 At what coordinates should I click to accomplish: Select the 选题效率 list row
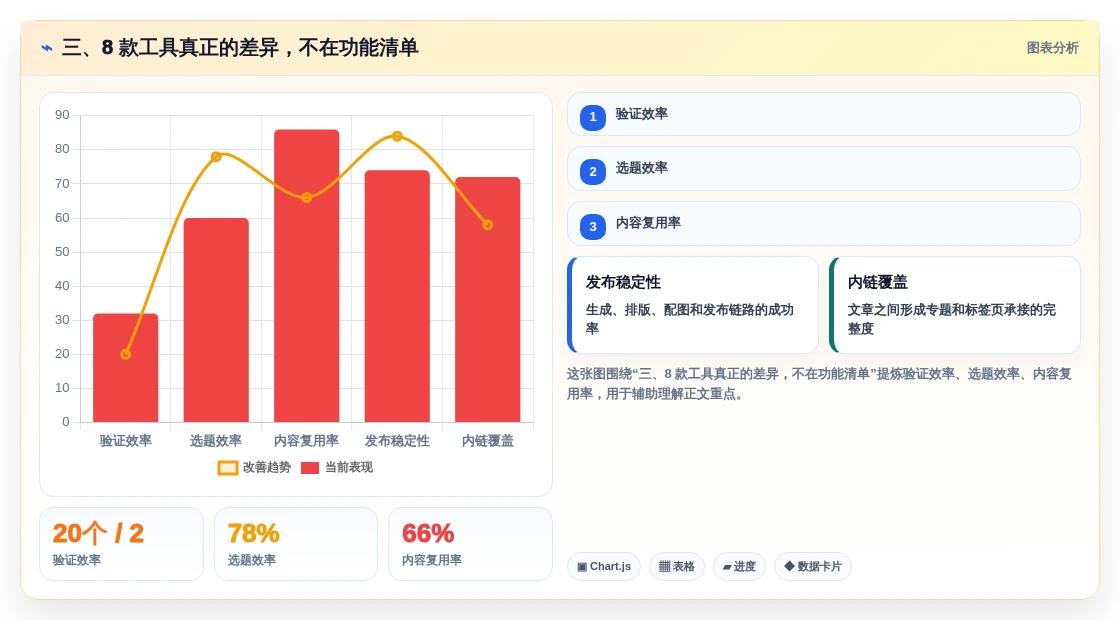click(x=824, y=169)
